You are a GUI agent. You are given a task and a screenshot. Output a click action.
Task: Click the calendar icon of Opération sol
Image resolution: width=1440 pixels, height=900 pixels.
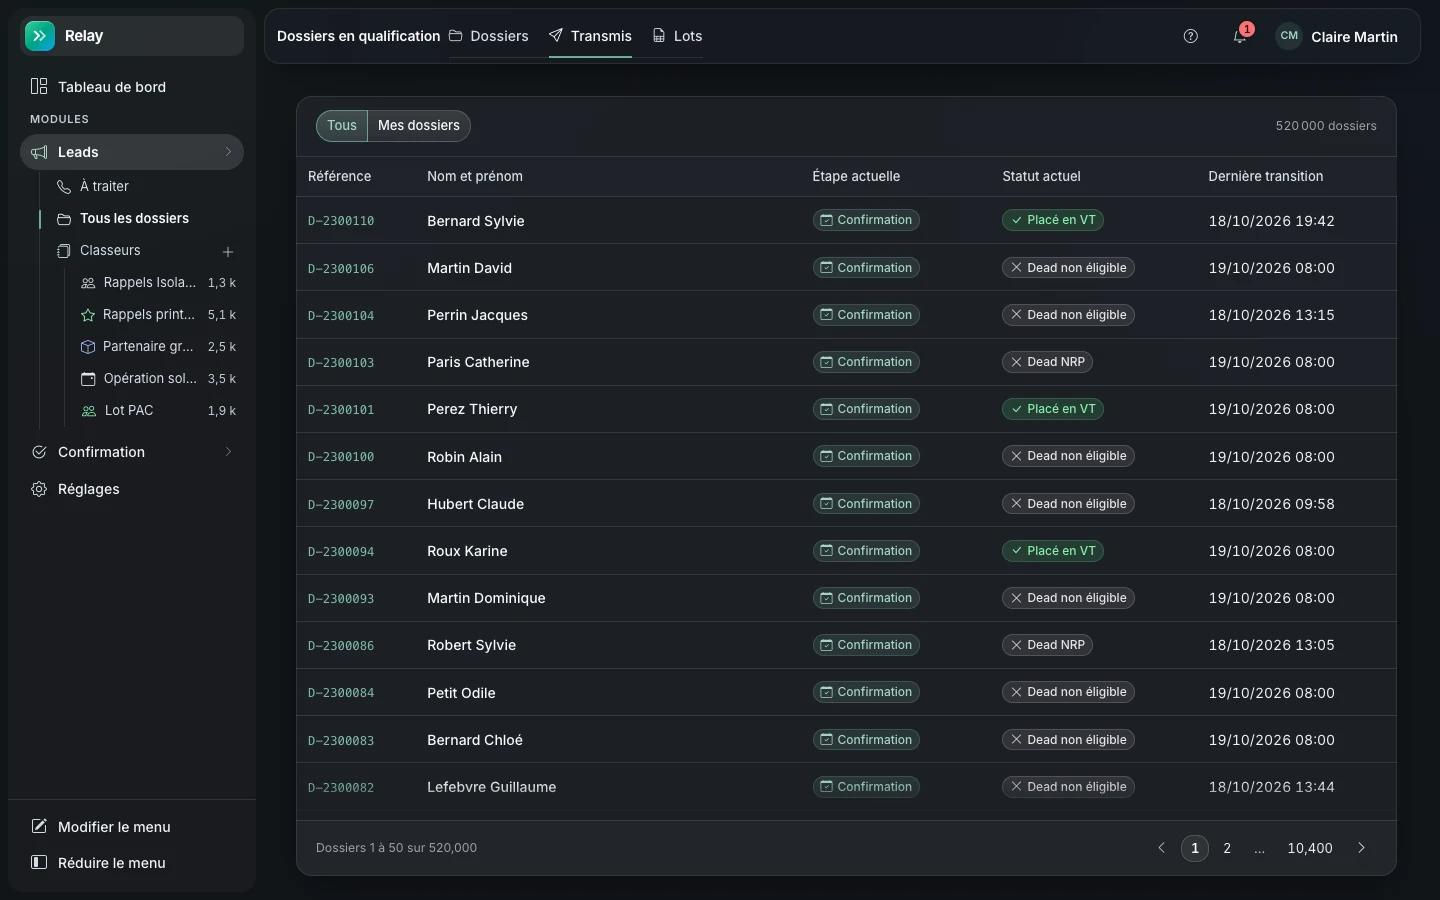click(88, 379)
